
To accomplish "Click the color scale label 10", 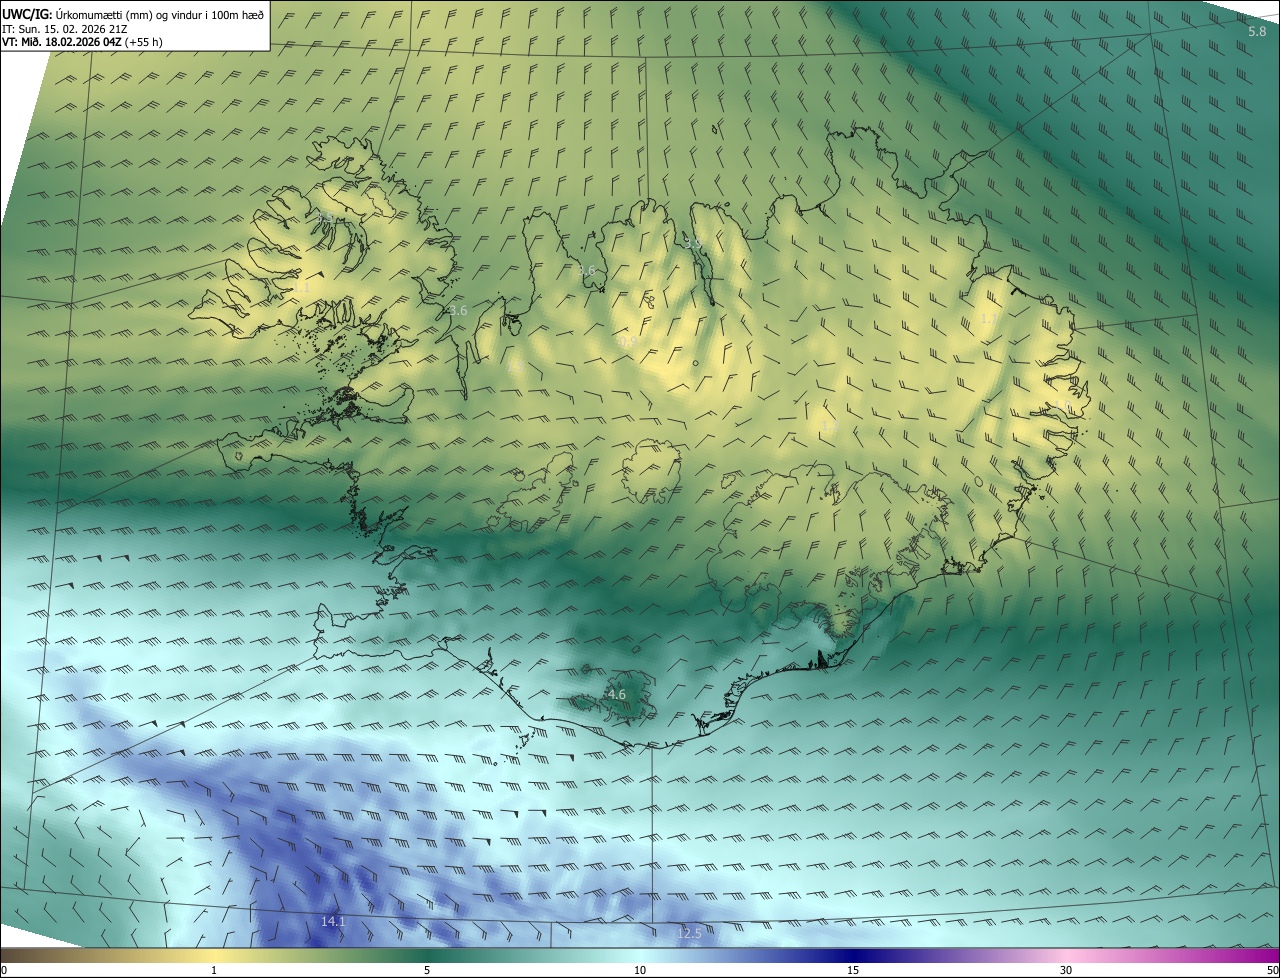I will tap(640, 970).
